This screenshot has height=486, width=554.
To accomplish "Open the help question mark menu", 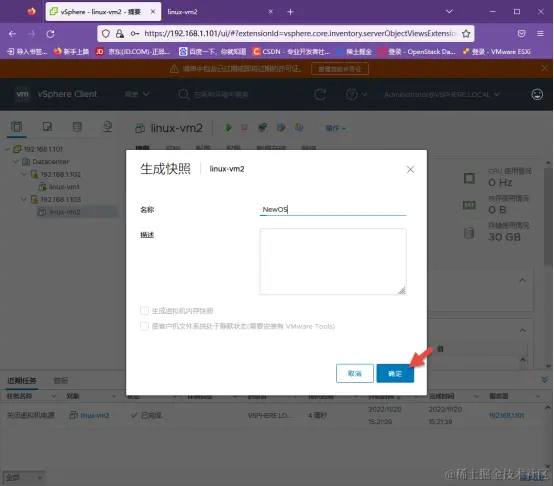I will click(356, 94).
